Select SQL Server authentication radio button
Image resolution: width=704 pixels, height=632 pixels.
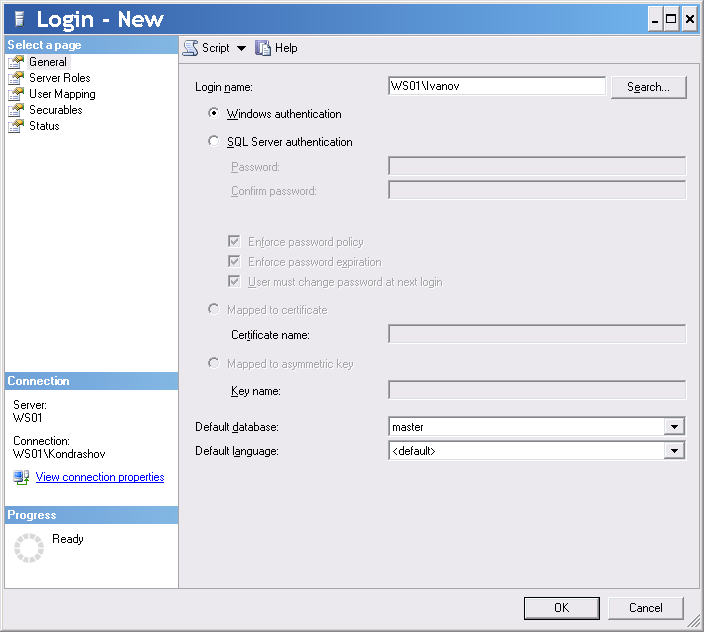214,141
